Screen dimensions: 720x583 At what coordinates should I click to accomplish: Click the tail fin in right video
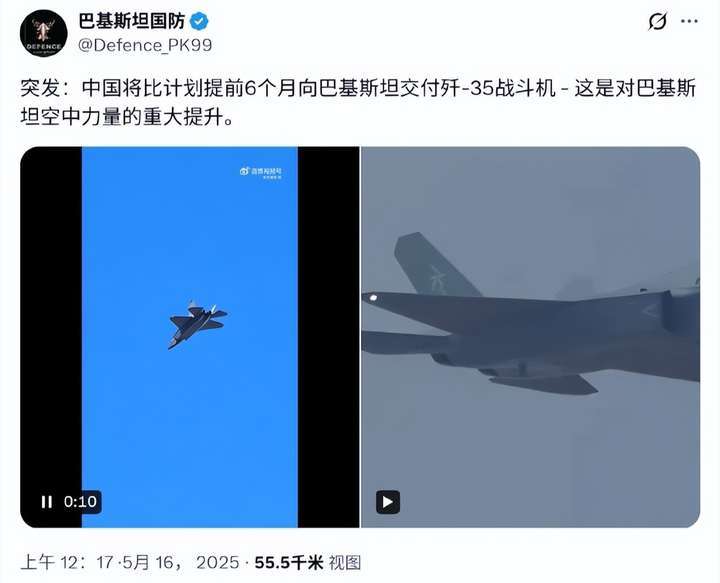(434, 265)
